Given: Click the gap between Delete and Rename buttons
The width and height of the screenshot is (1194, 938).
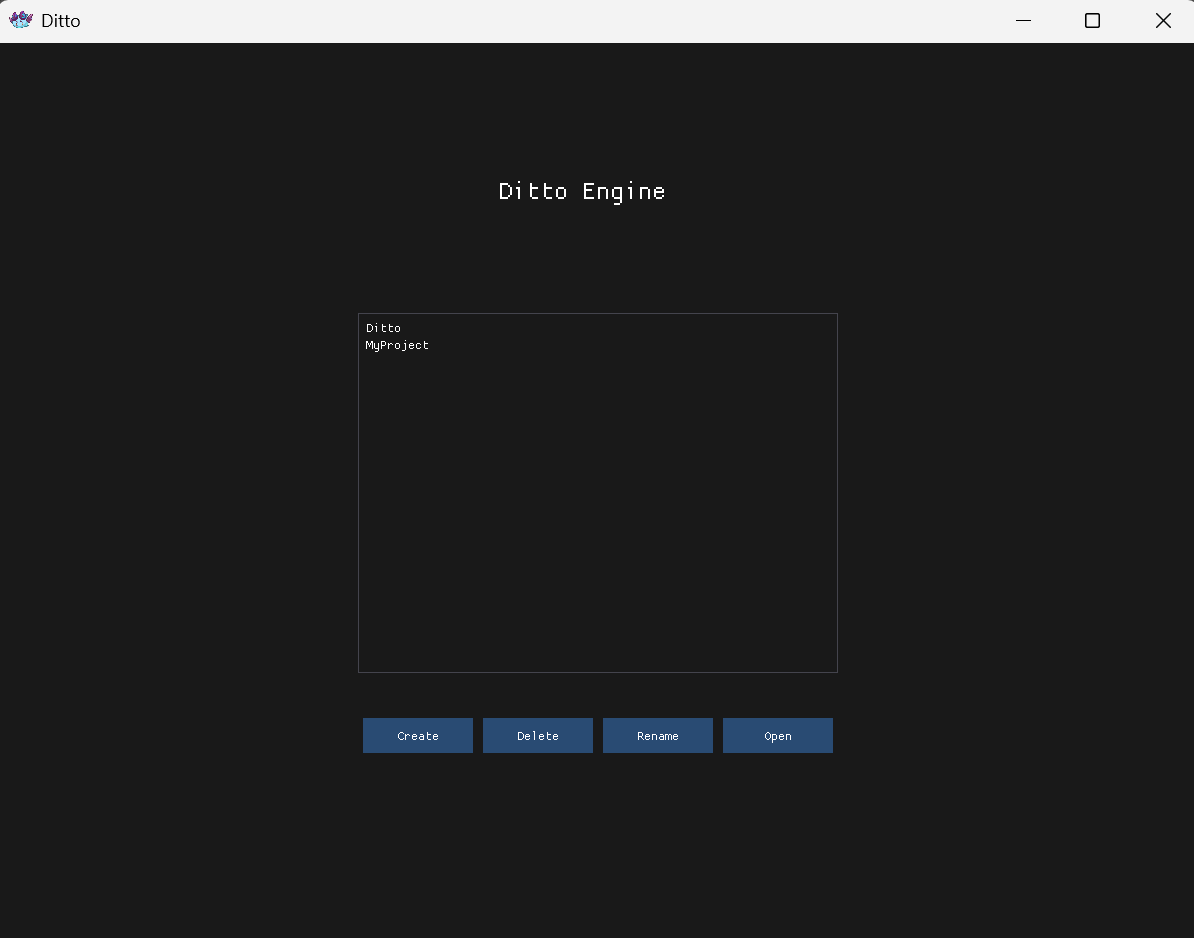Looking at the screenshot, I should point(598,735).
